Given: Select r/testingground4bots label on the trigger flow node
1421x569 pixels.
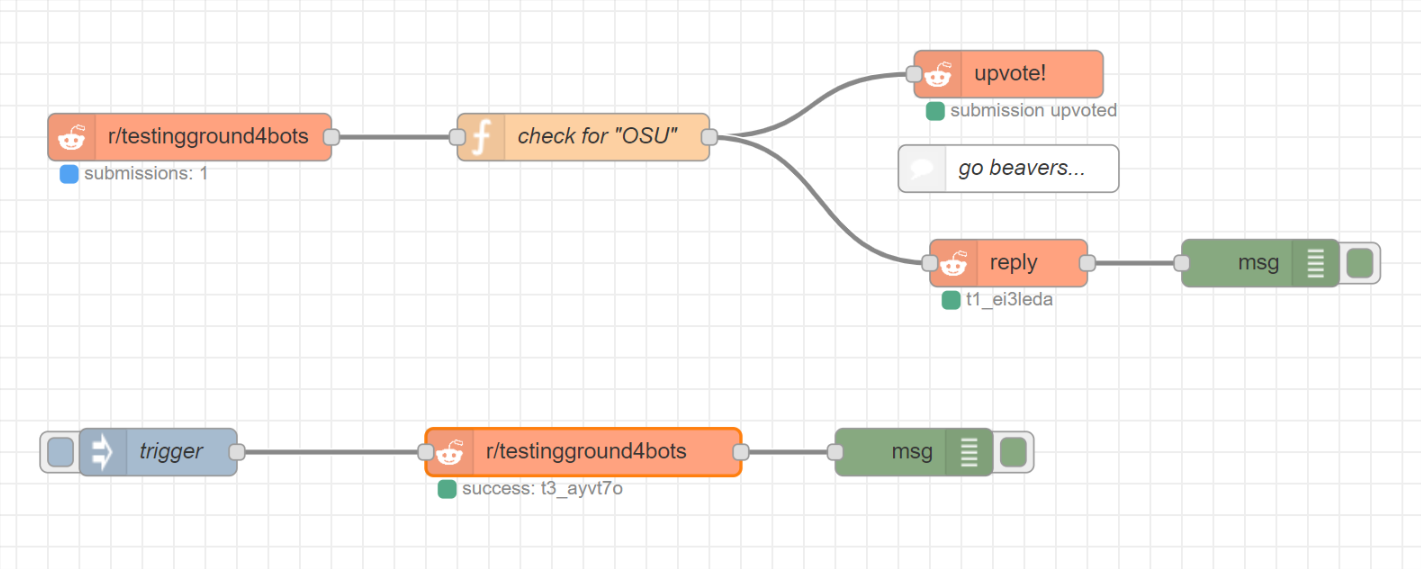Looking at the screenshot, I should (586, 452).
